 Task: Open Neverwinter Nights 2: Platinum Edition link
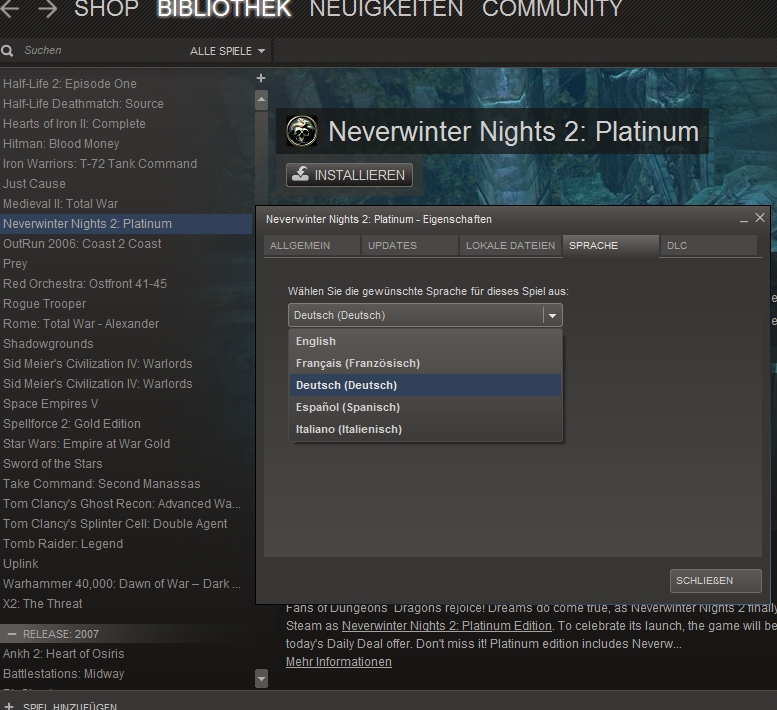click(x=446, y=626)
